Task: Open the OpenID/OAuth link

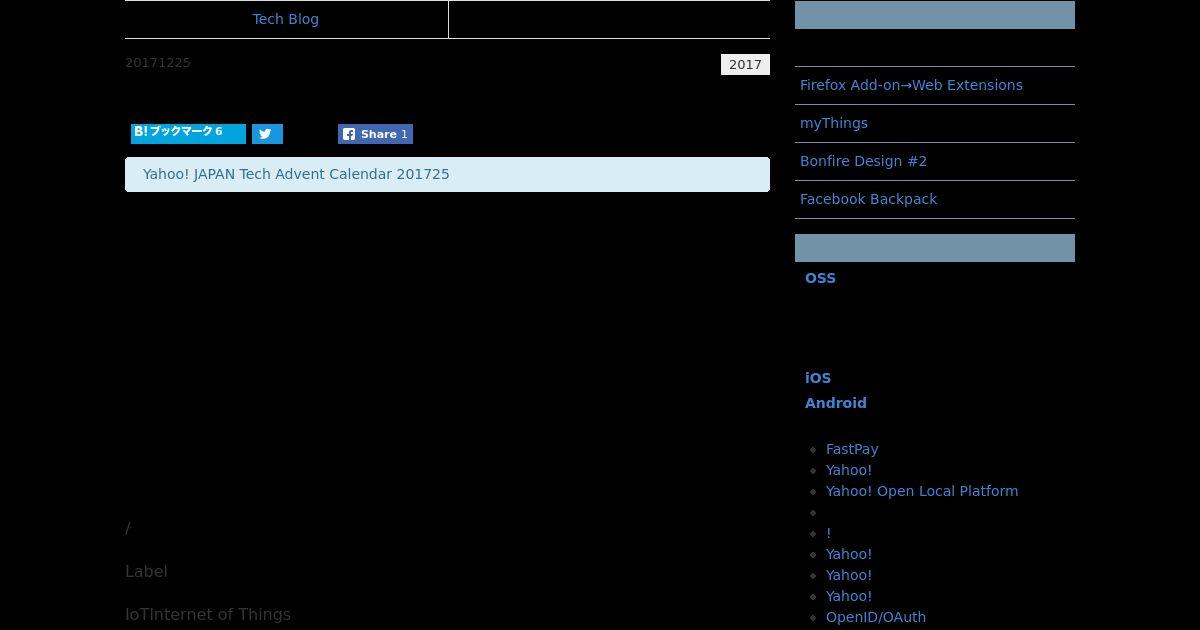Action: click(x=876, y=617)
